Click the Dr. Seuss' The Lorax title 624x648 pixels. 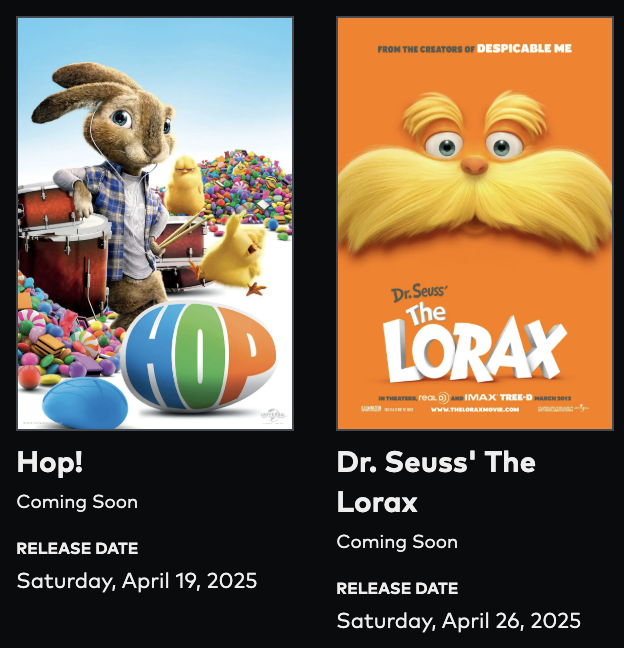tap(436, 482)
